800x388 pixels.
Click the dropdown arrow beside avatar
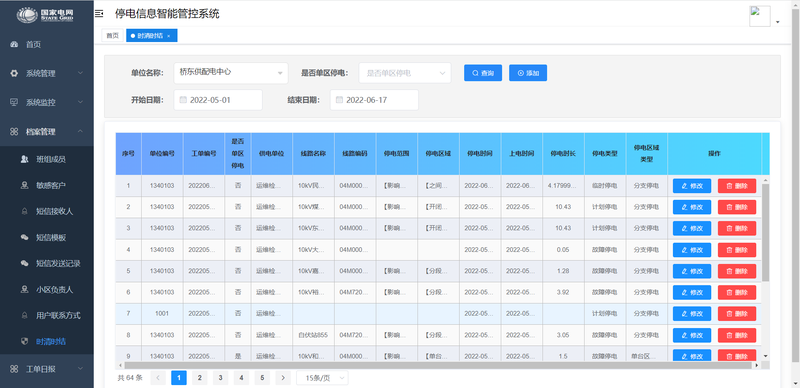point(778,22)
